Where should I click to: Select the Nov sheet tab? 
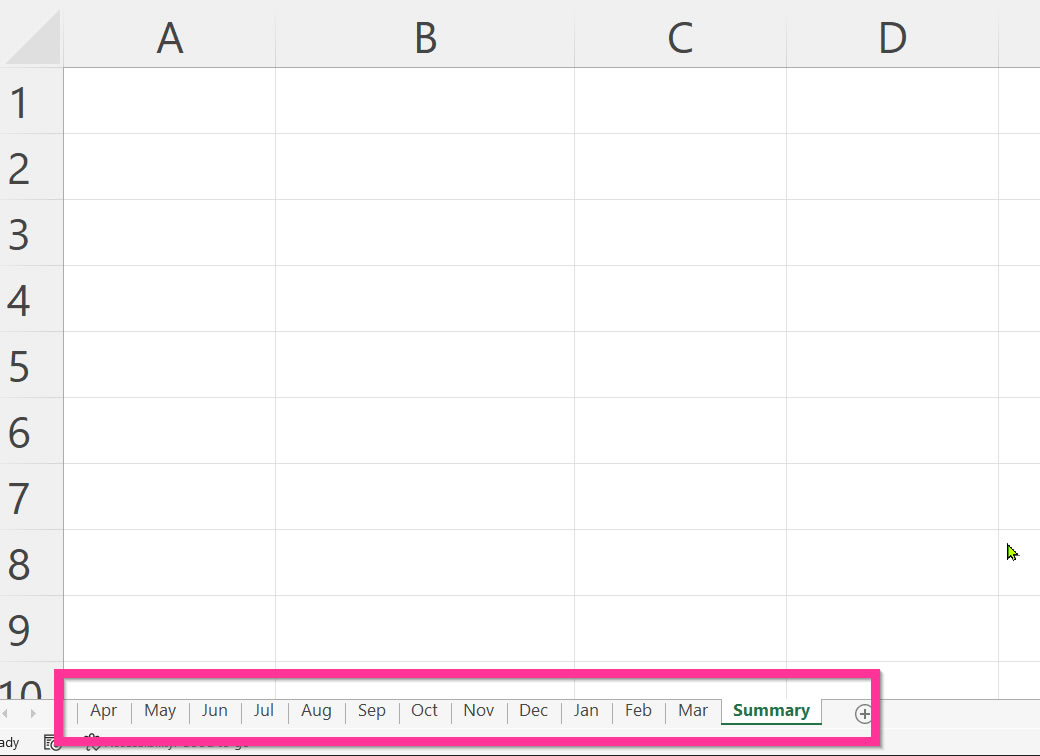coord(479,710)
